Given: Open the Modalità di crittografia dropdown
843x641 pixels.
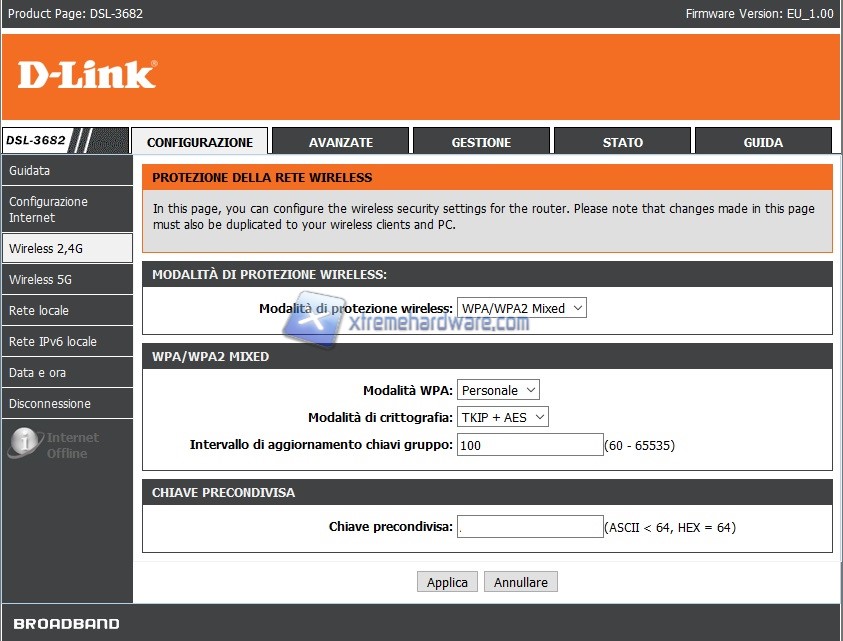Looking at the screenshot, I should click(503, 417).
